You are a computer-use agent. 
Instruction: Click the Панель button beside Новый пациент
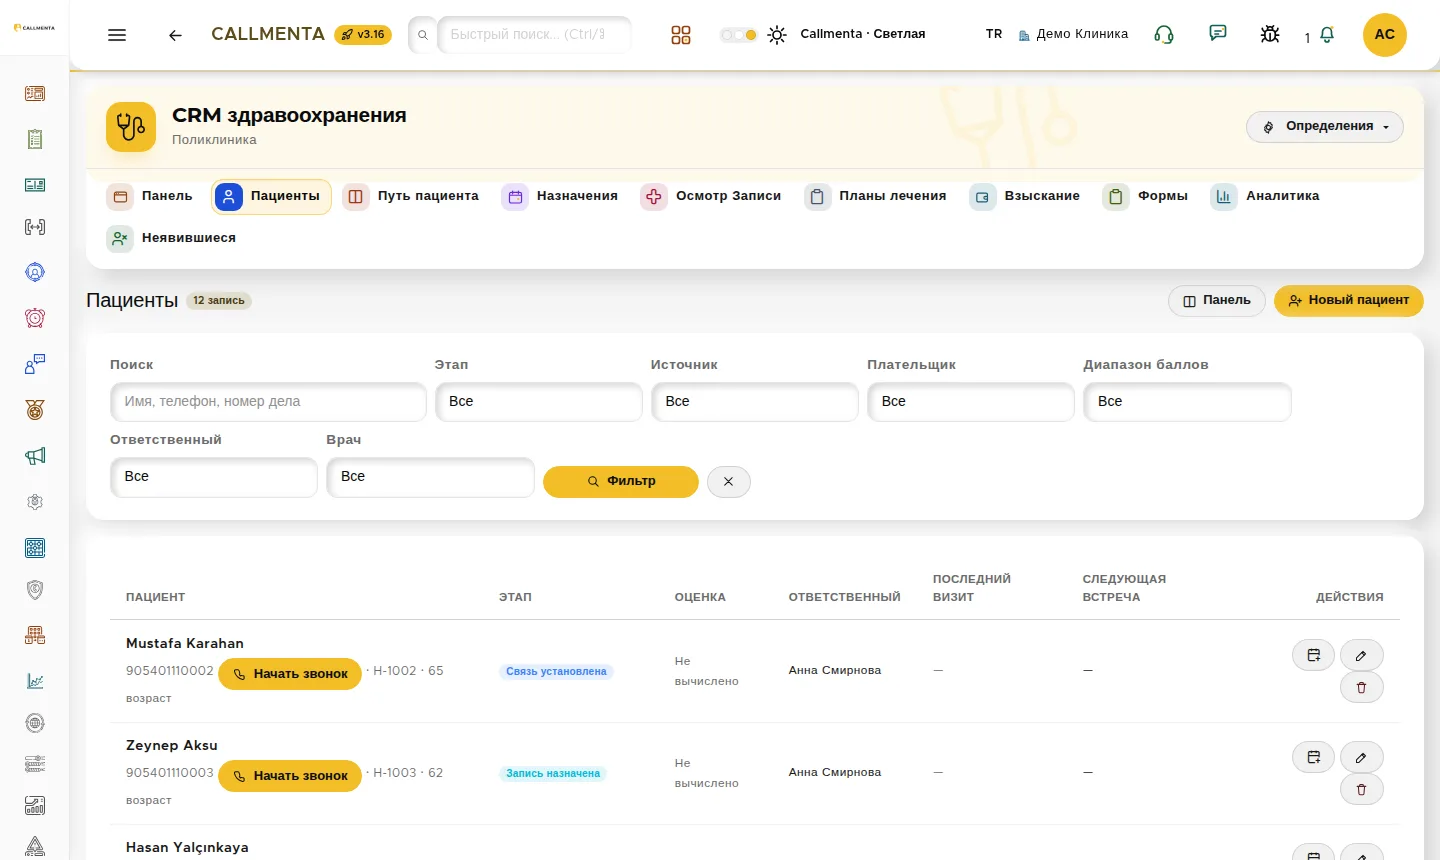pos(1217,301)
